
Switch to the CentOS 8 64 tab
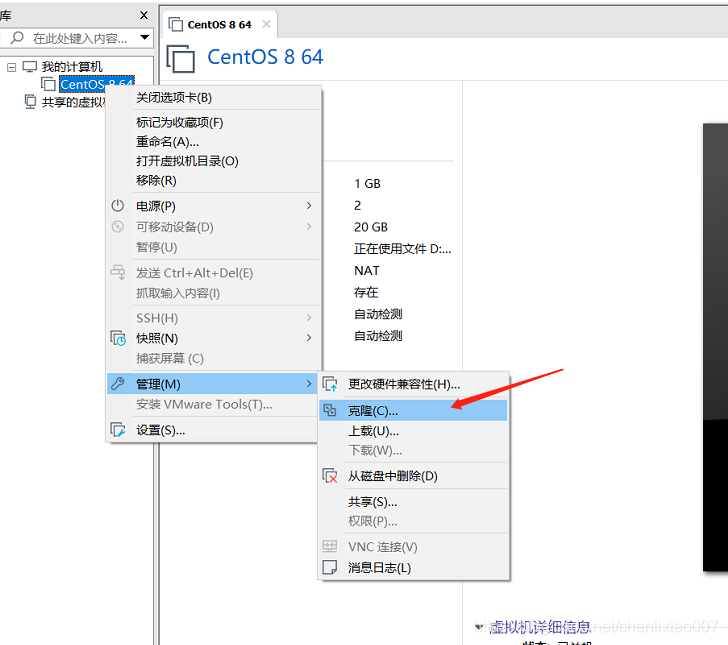tap(219, 25)
